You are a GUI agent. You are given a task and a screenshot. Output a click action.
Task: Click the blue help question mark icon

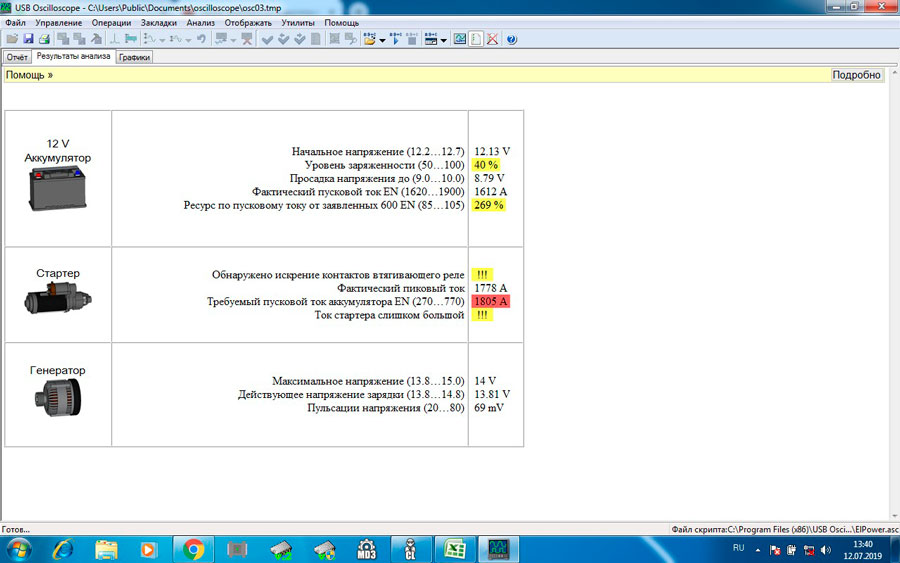click(511, 39)
